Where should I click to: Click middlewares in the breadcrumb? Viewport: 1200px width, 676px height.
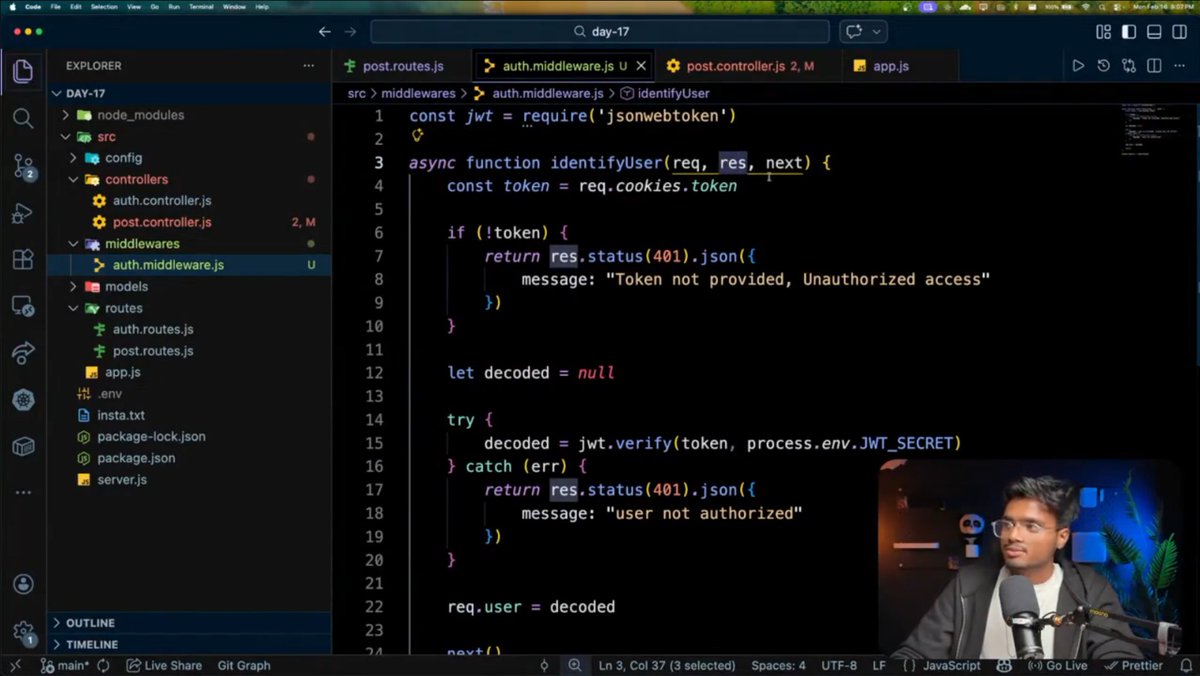tap(419, 93)
